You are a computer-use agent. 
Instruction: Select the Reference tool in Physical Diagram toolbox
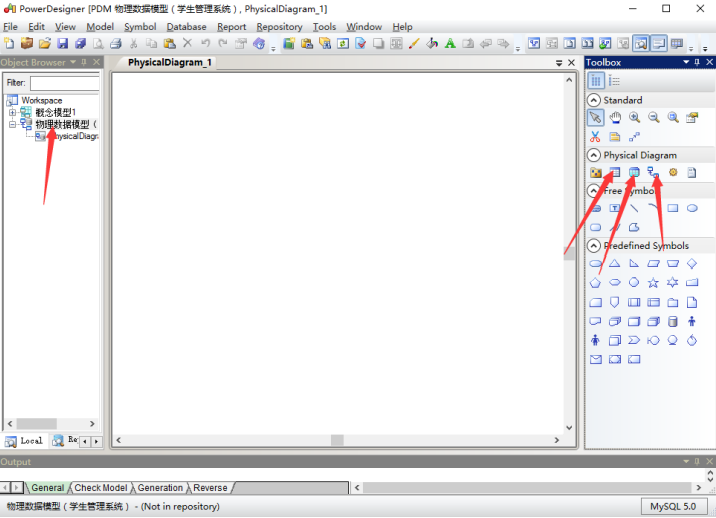tap(653, 173)
